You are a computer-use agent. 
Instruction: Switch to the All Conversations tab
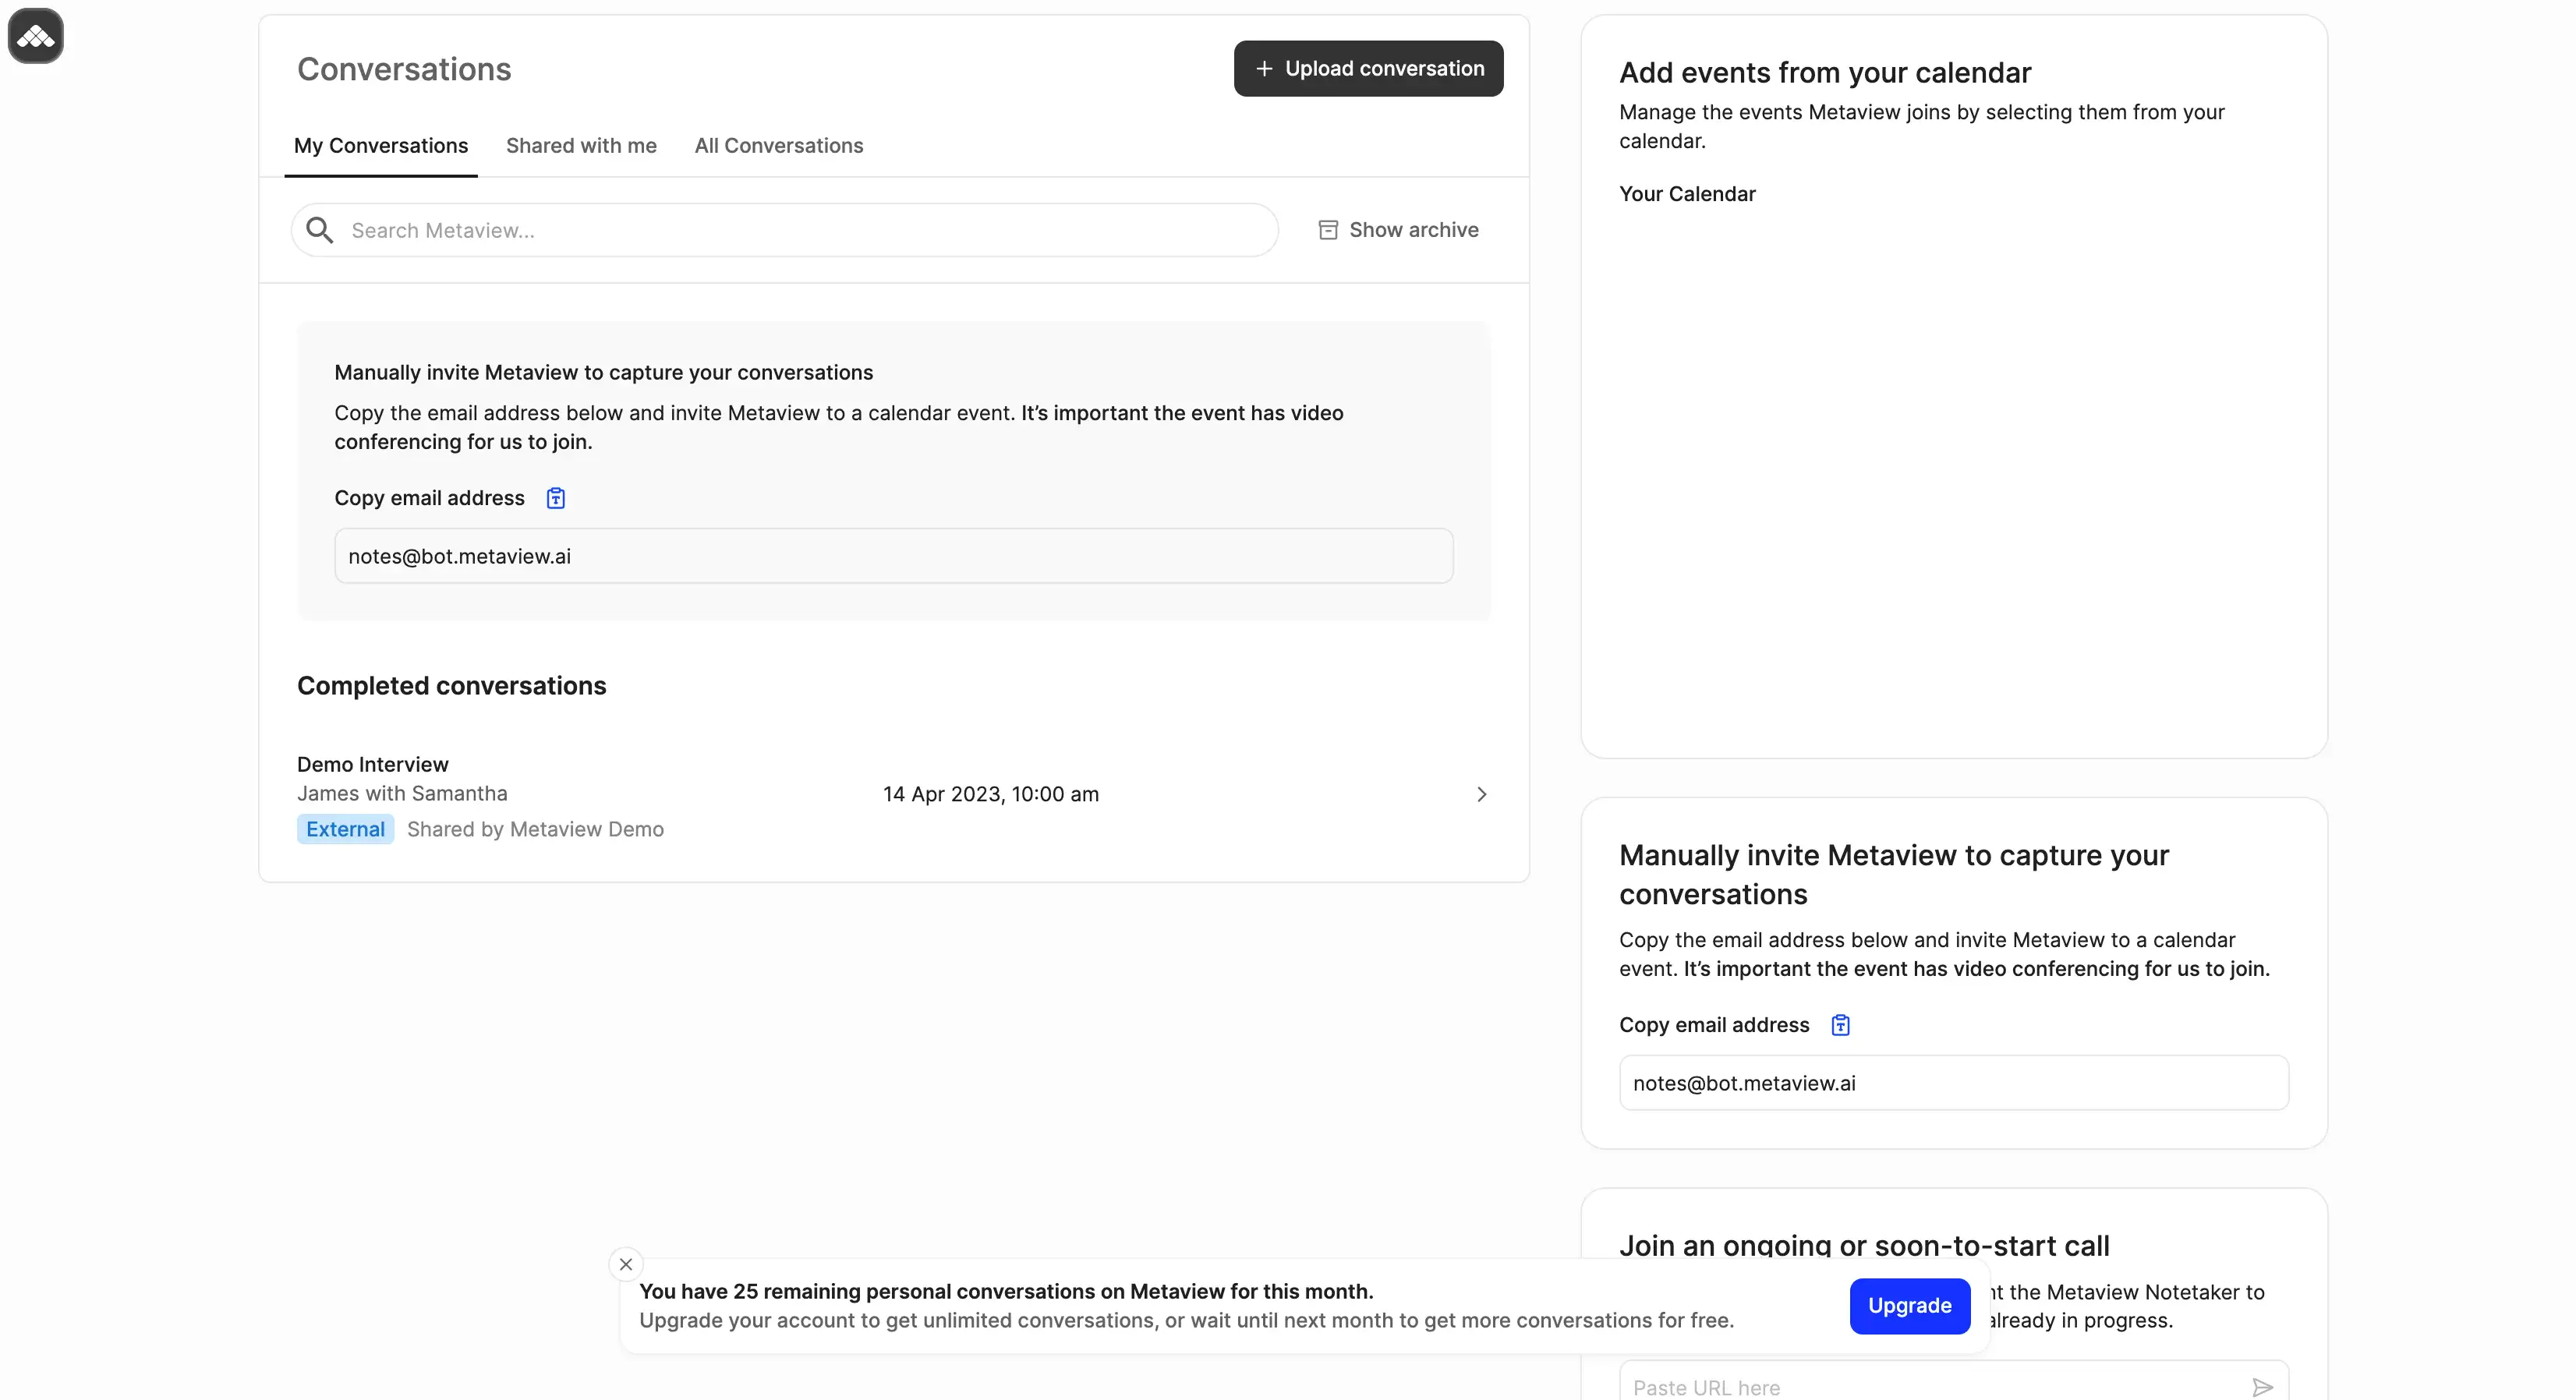[778, 146]
